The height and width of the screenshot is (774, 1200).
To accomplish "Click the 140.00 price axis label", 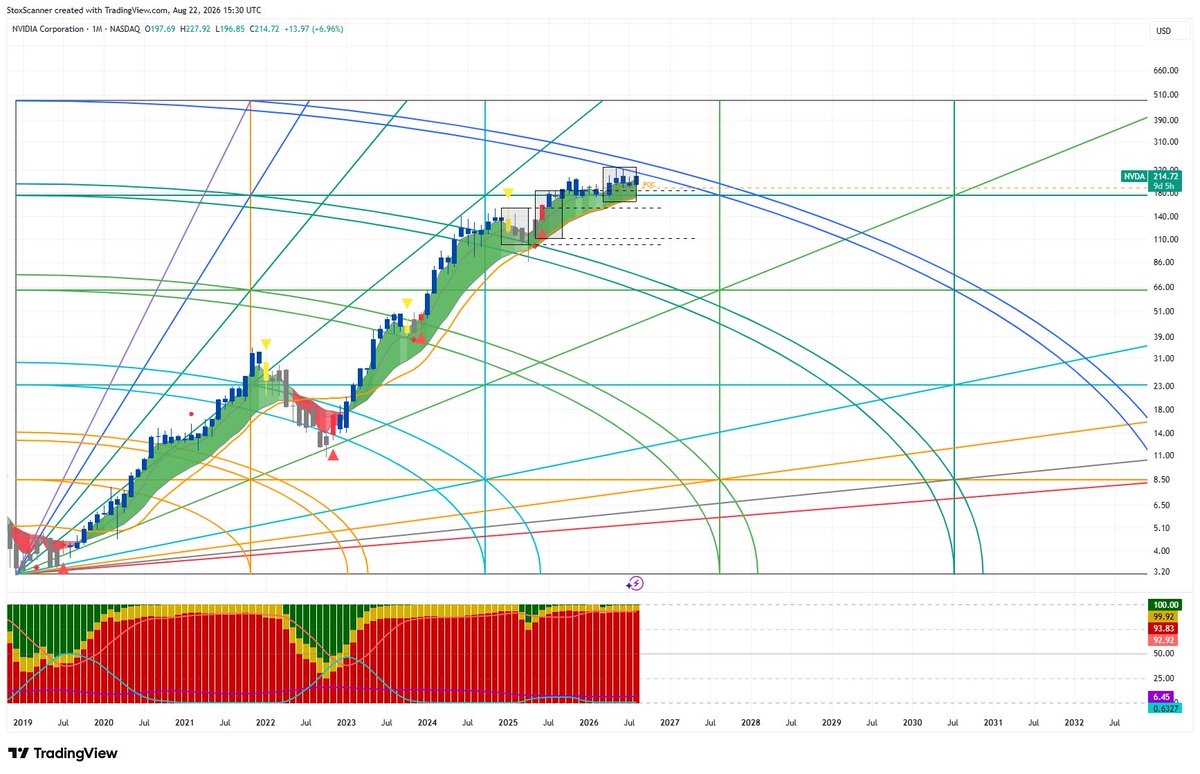I will (x=1166, y=216).
